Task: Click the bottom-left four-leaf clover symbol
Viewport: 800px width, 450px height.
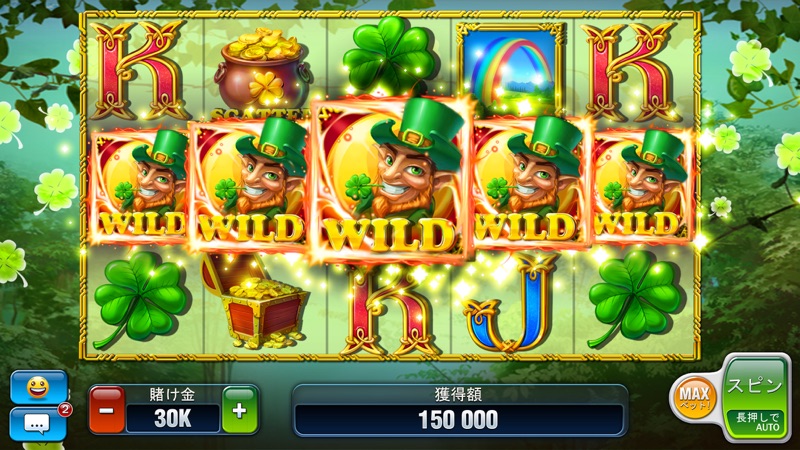Action: point(139,299)
